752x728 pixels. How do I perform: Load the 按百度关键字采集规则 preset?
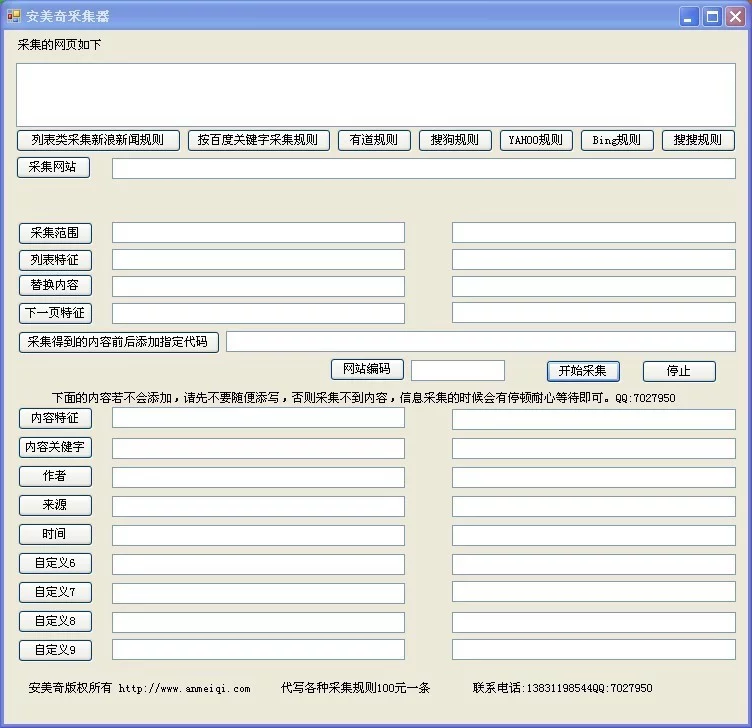pyautogui.click(x=258, y=140)
